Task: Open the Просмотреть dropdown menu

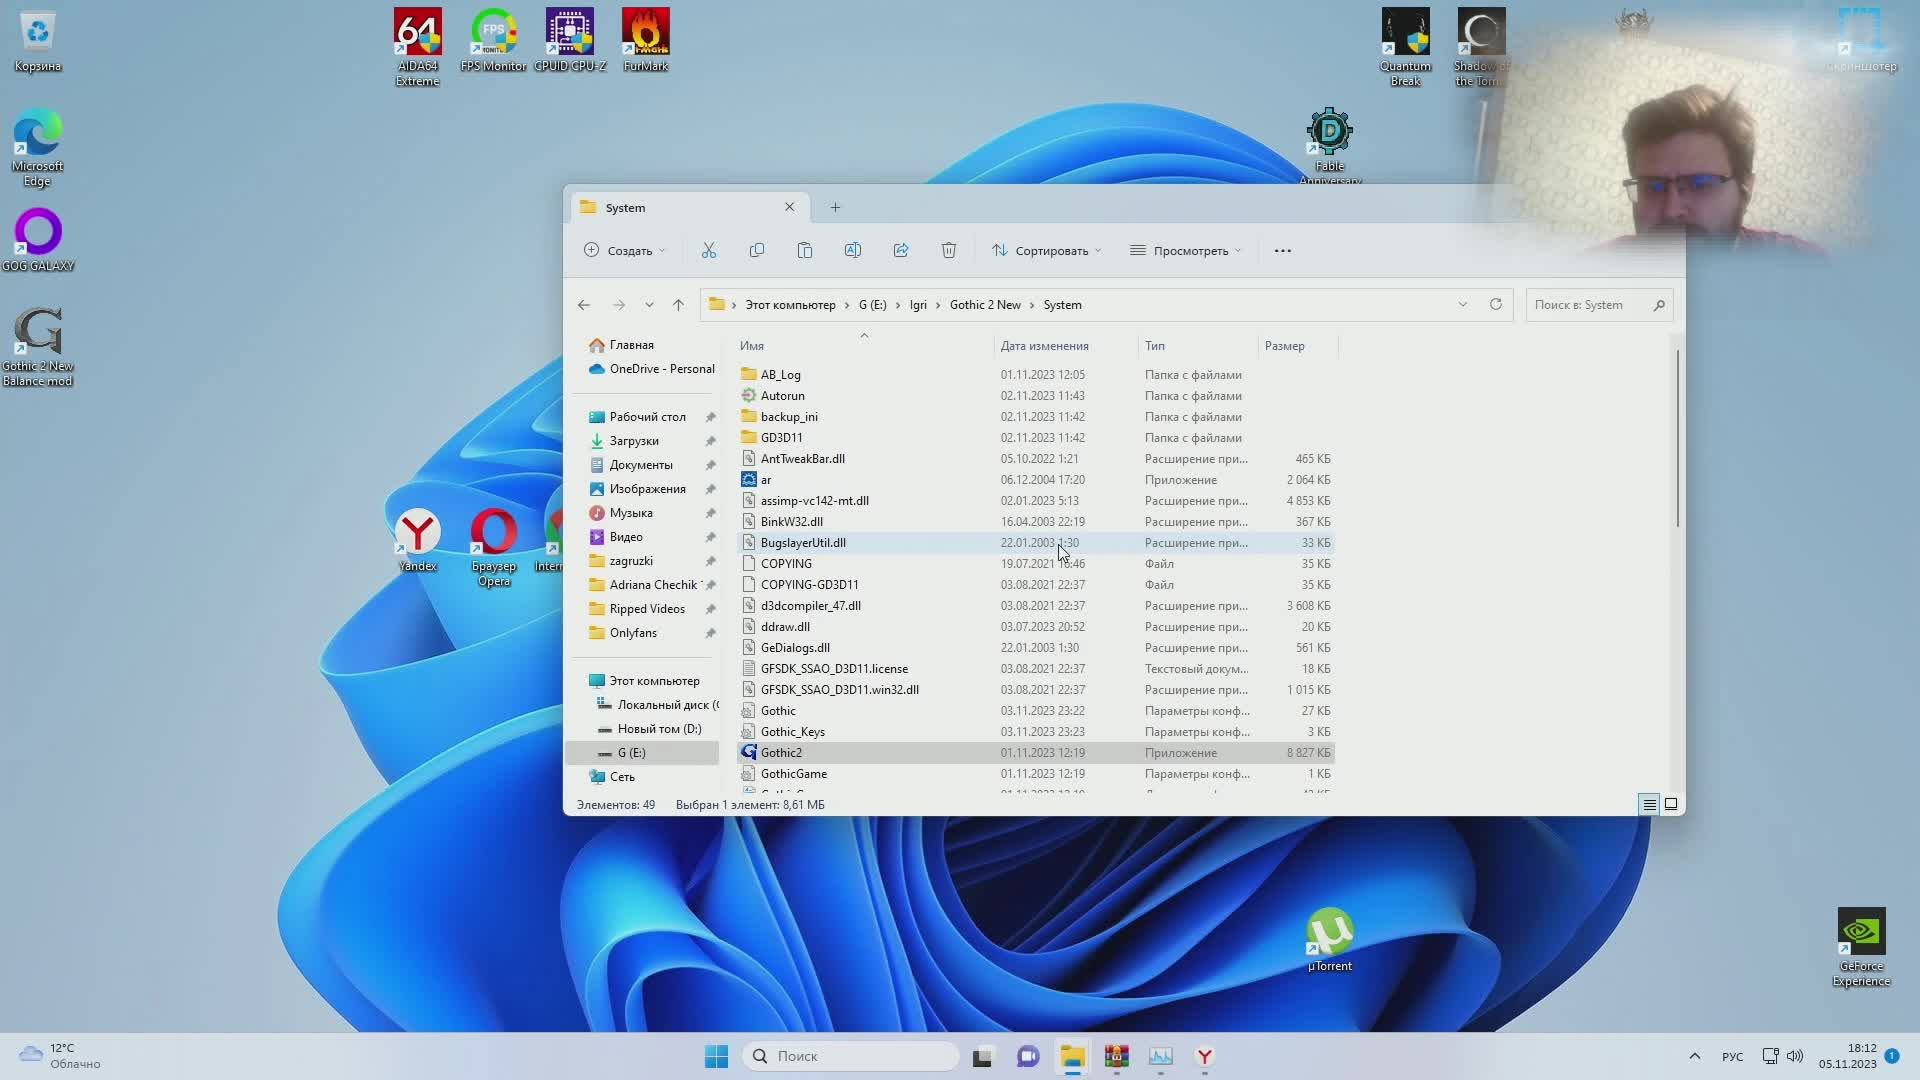Action: pyautogui.click(x=1185, y=251)
